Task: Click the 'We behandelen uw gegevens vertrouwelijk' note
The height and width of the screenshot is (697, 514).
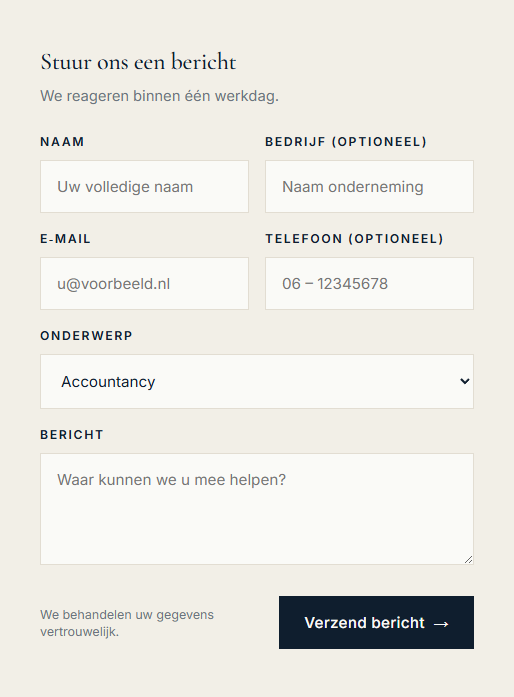Action: coord(127,623)
